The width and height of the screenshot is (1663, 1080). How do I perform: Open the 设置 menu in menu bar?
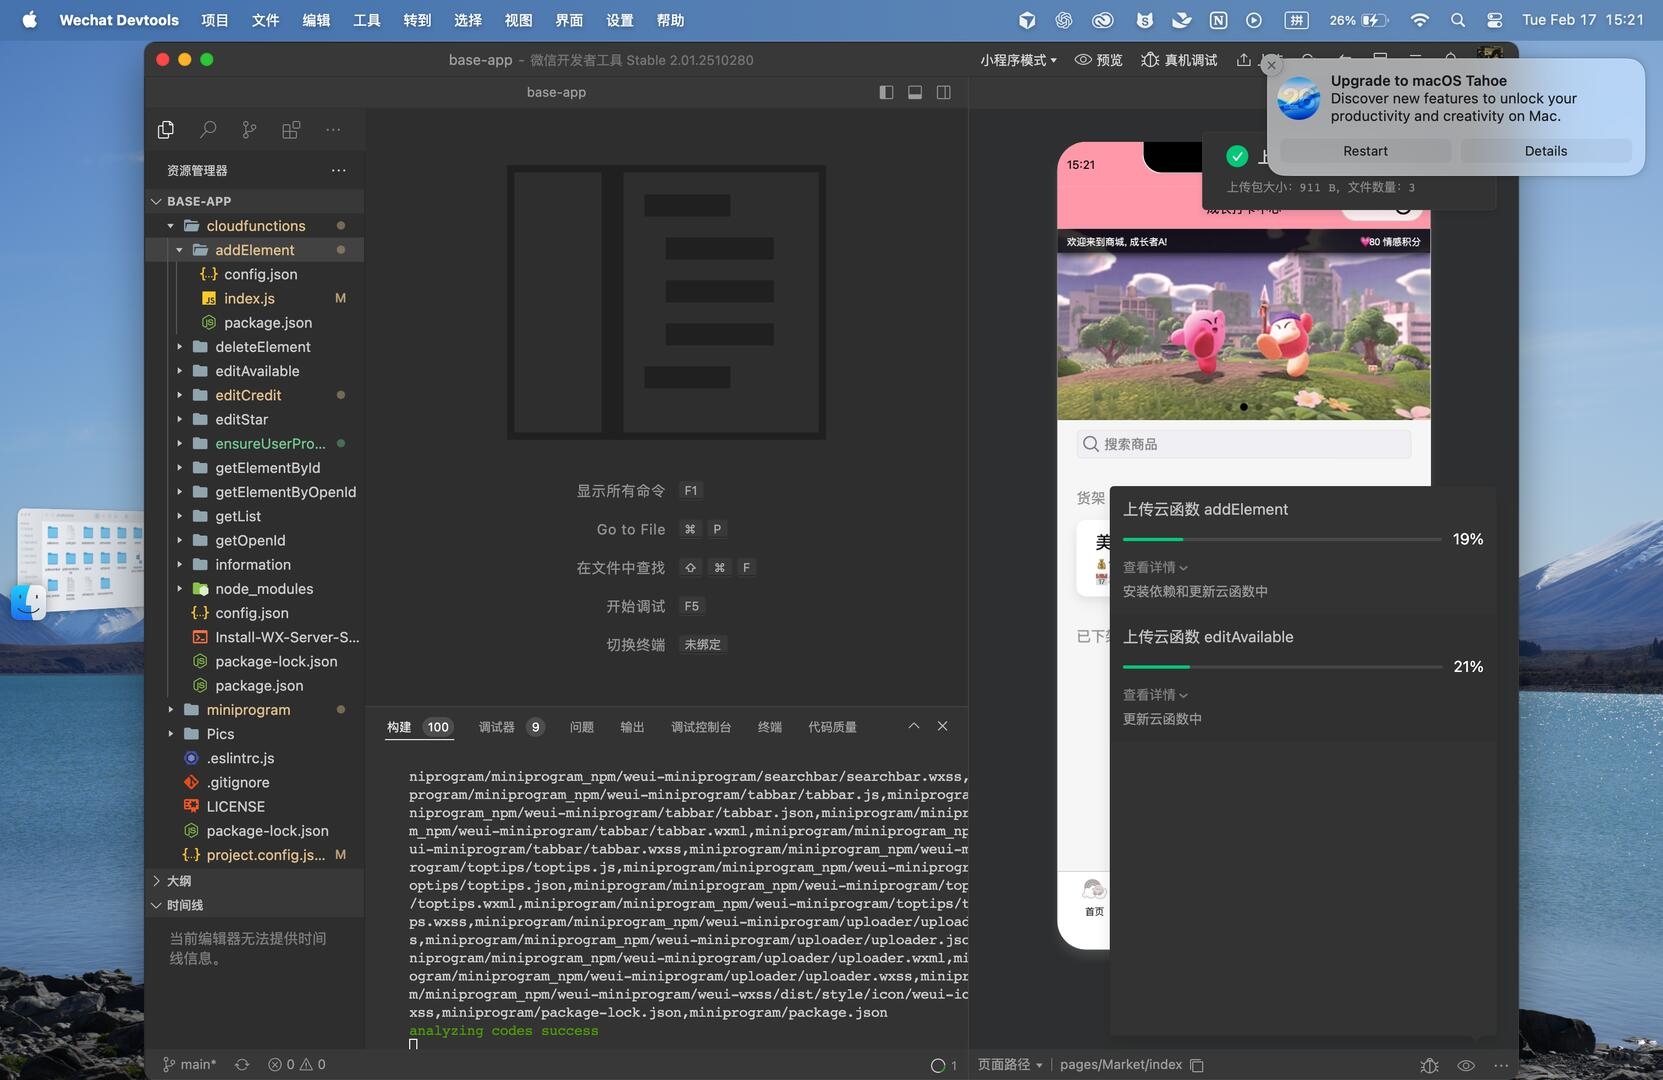(x=620, y=20)
